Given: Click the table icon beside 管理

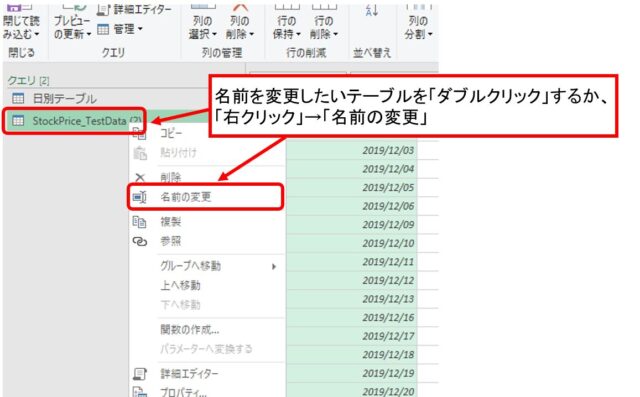Looking at the screenshot, I should [103, 29].
